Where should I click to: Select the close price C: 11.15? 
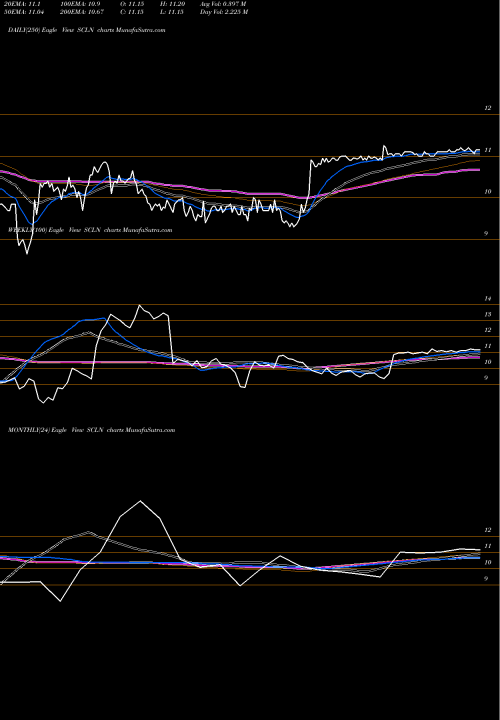[132, 12]
